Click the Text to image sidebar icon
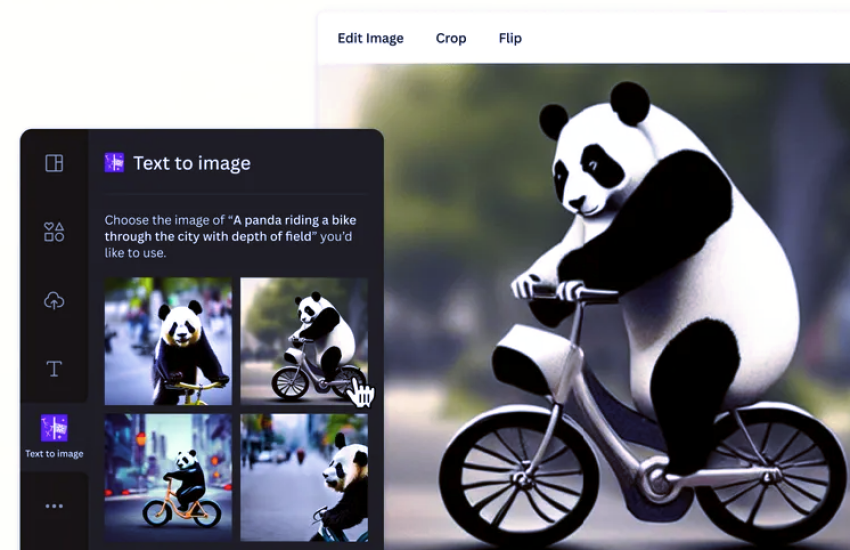Screen dimensions: 850x550 pos(54,428)
